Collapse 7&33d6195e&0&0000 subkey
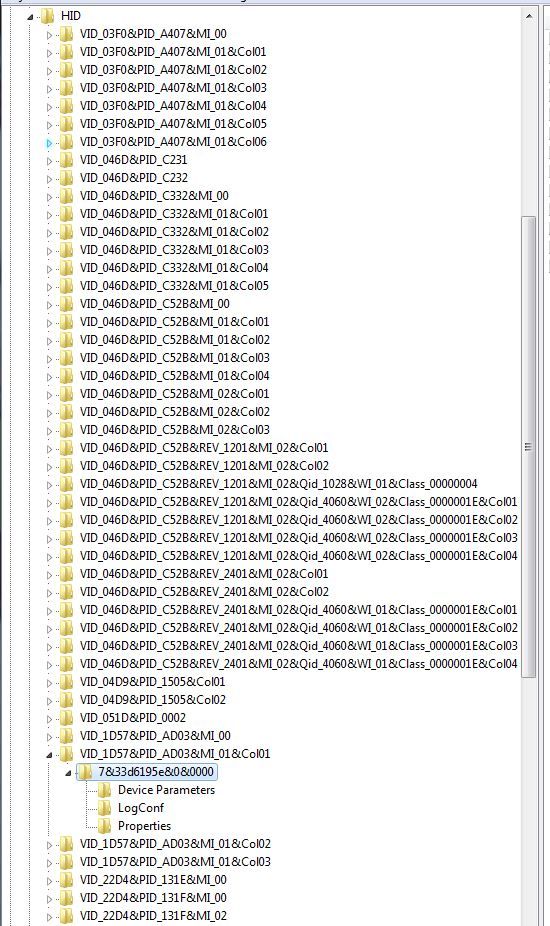The image size is (550, 926). pos(68,772)
